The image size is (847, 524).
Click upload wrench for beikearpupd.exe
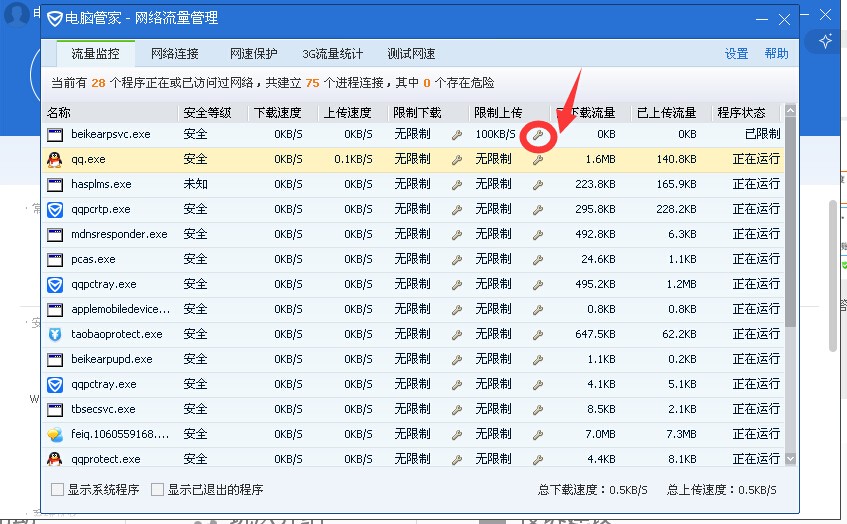point(537,360)
